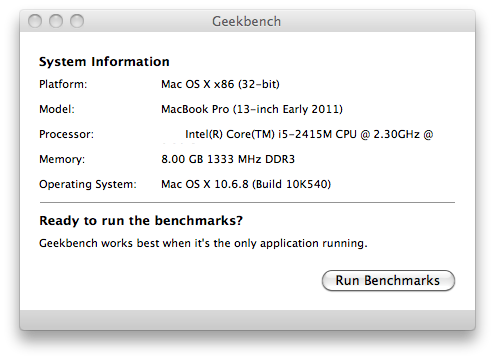
Task: Click the Memory label
Action: 62,159
